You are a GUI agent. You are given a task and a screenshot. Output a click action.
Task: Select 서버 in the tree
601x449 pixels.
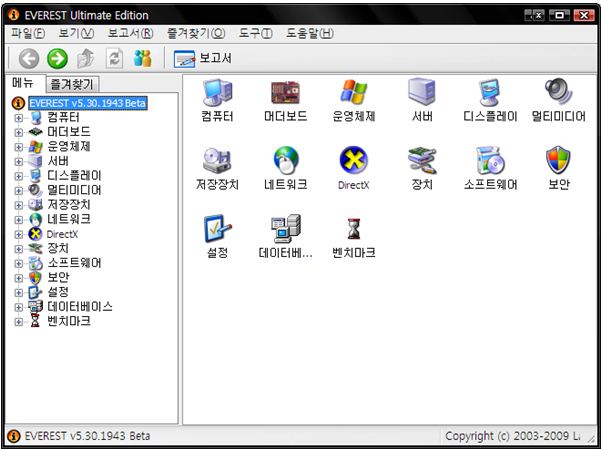[x=58, y=161]
